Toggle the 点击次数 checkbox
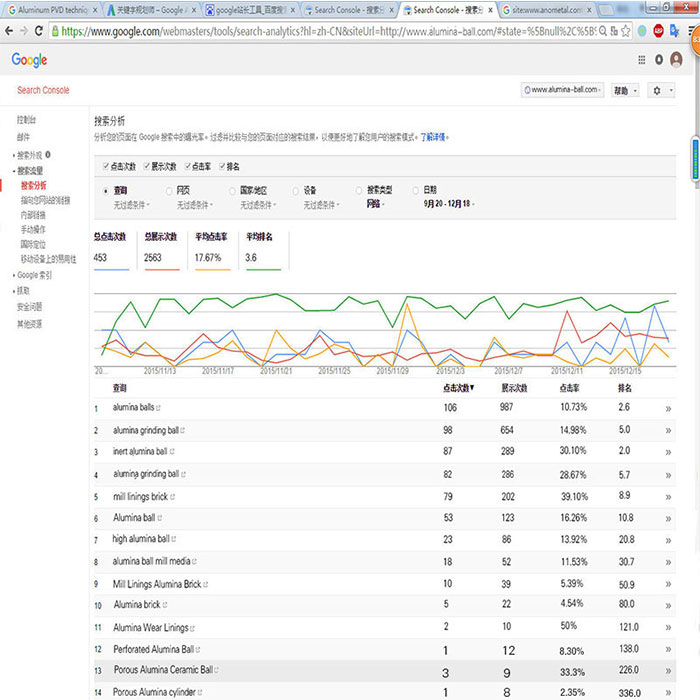The image size is (700, 700). (x=106, y=167)
